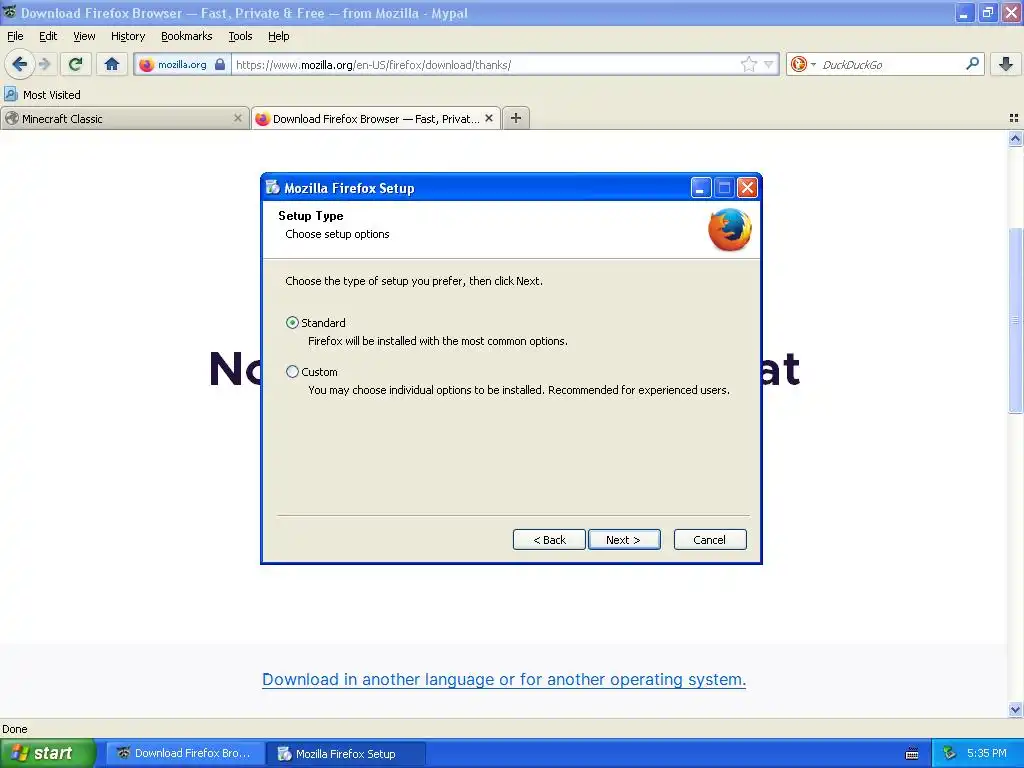
Task: Click the Mypal raccoon title bar icon
Action: (9, 12)
